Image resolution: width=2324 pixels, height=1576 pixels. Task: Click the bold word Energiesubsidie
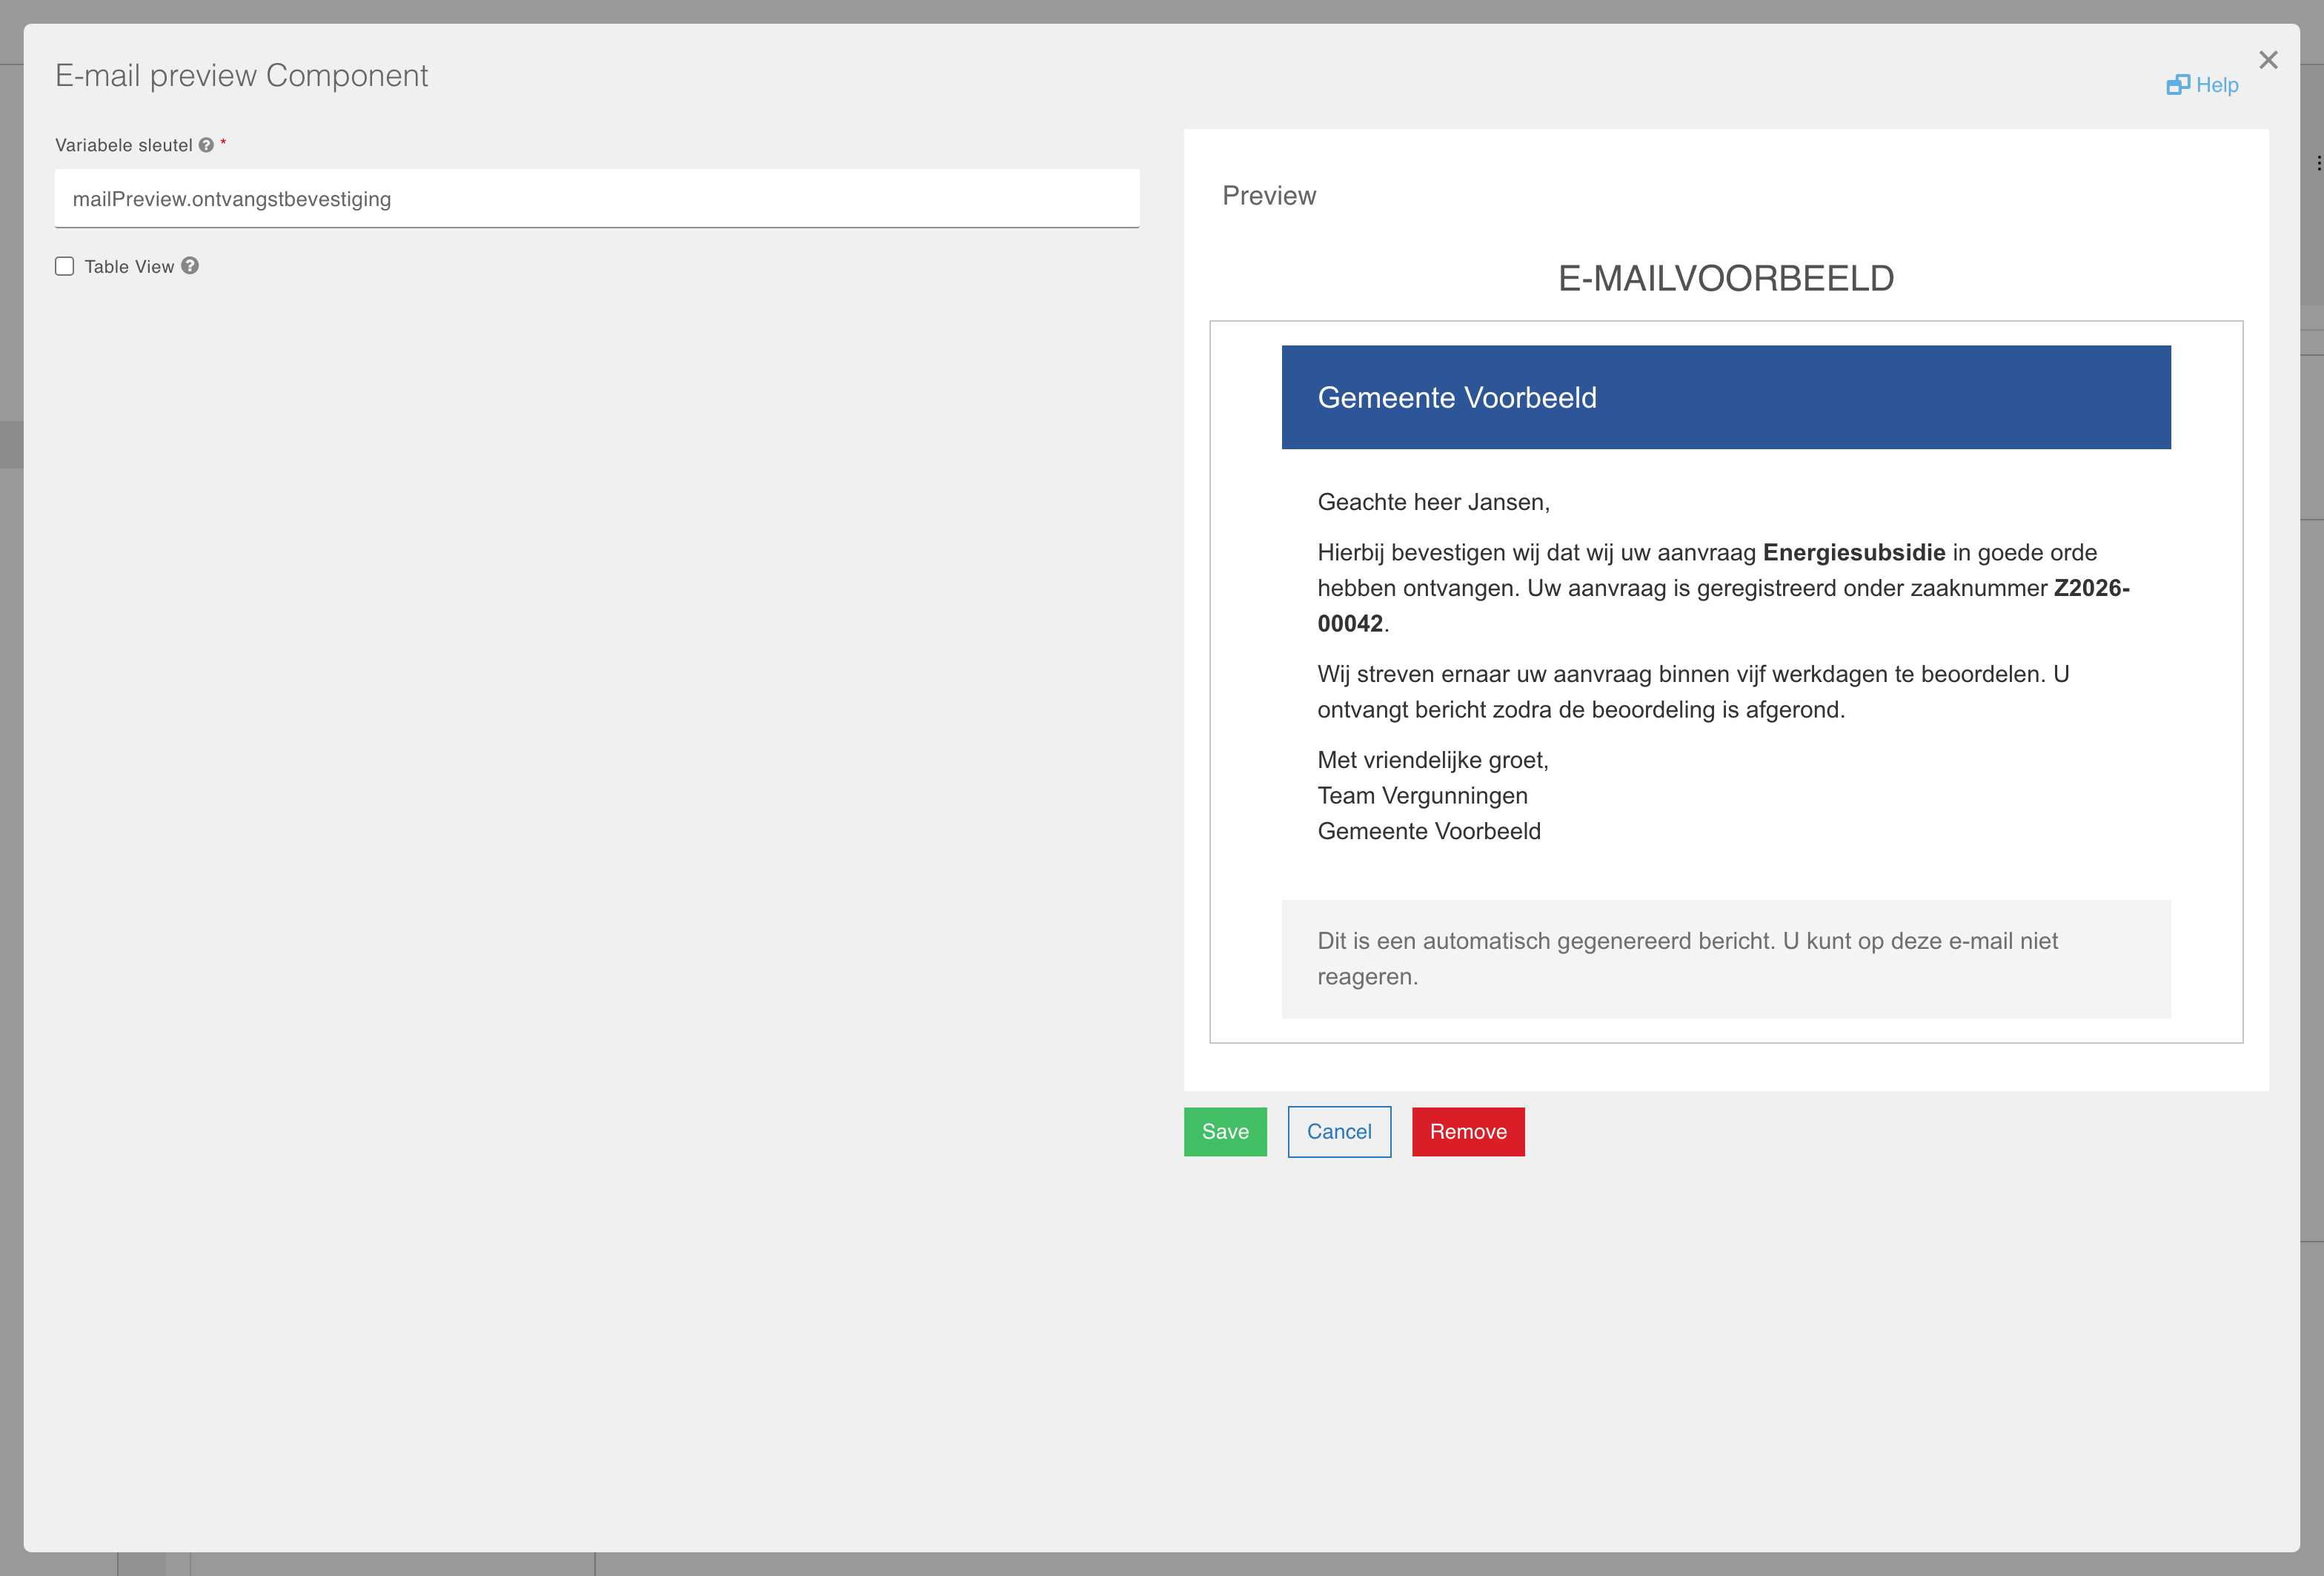click(x=1854, y=552)
